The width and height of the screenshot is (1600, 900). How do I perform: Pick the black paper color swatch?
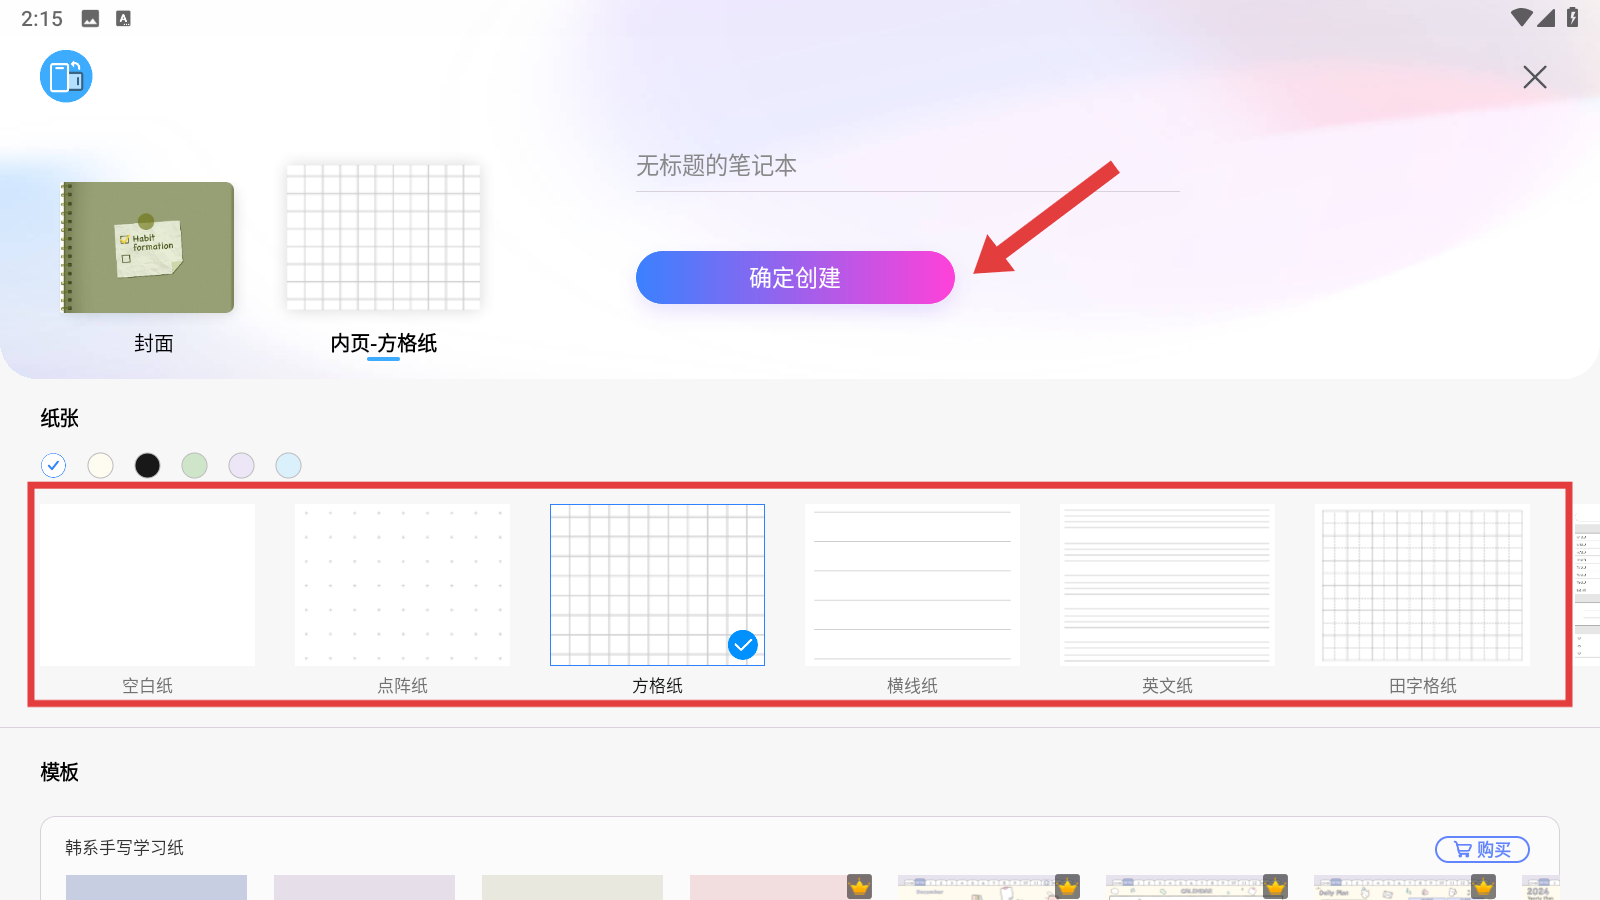coord(148,465)
